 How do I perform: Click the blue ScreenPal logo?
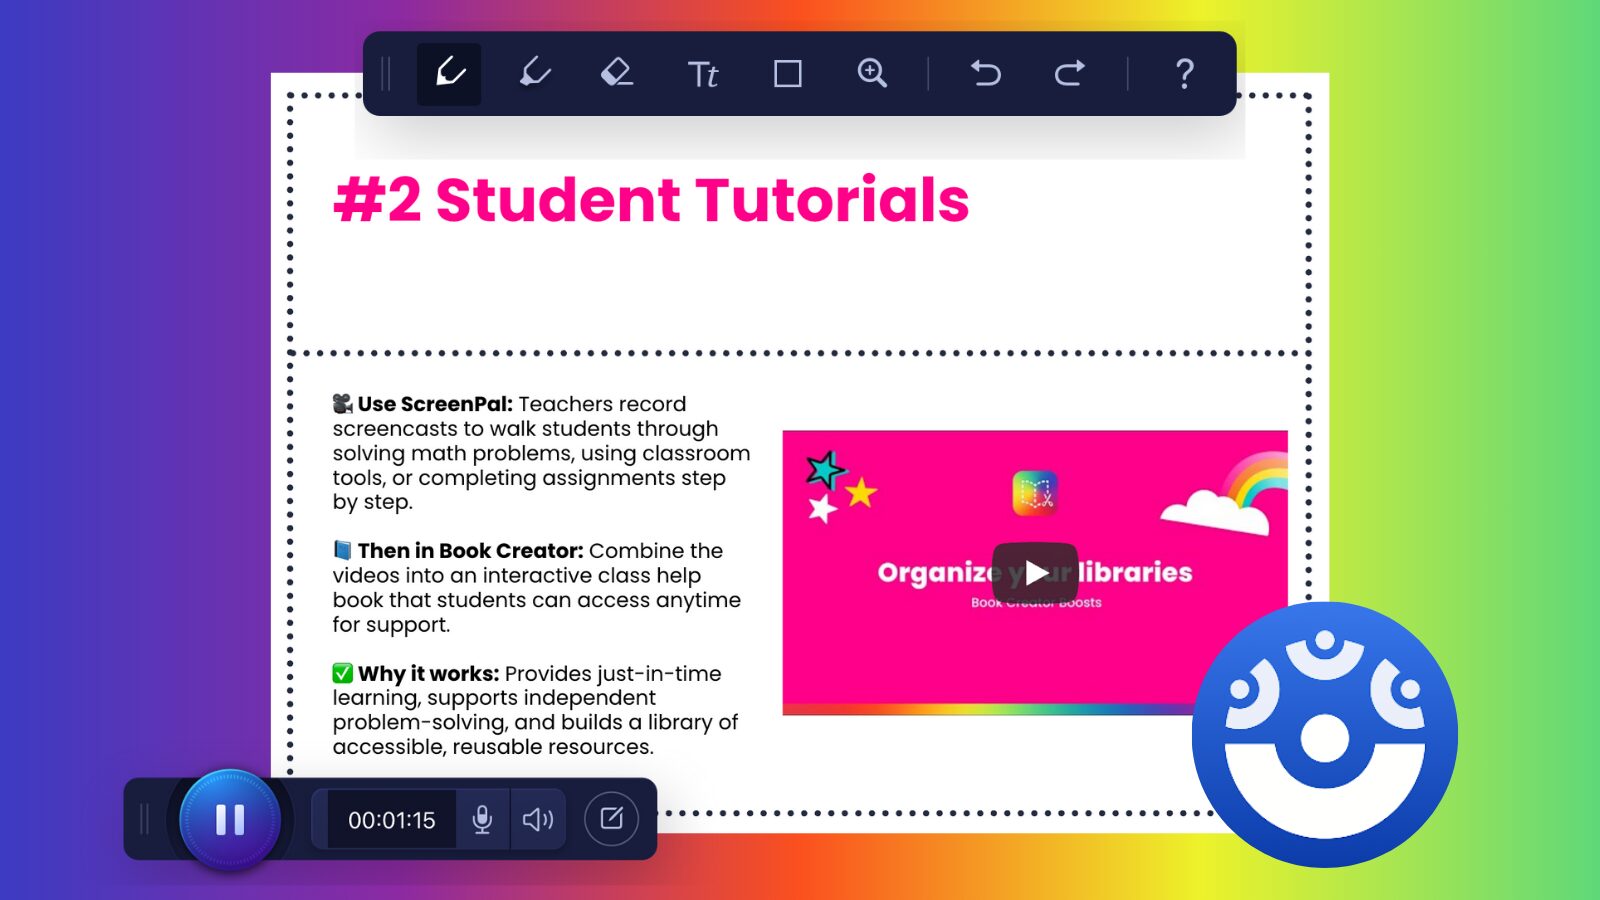click(1325, 735)
